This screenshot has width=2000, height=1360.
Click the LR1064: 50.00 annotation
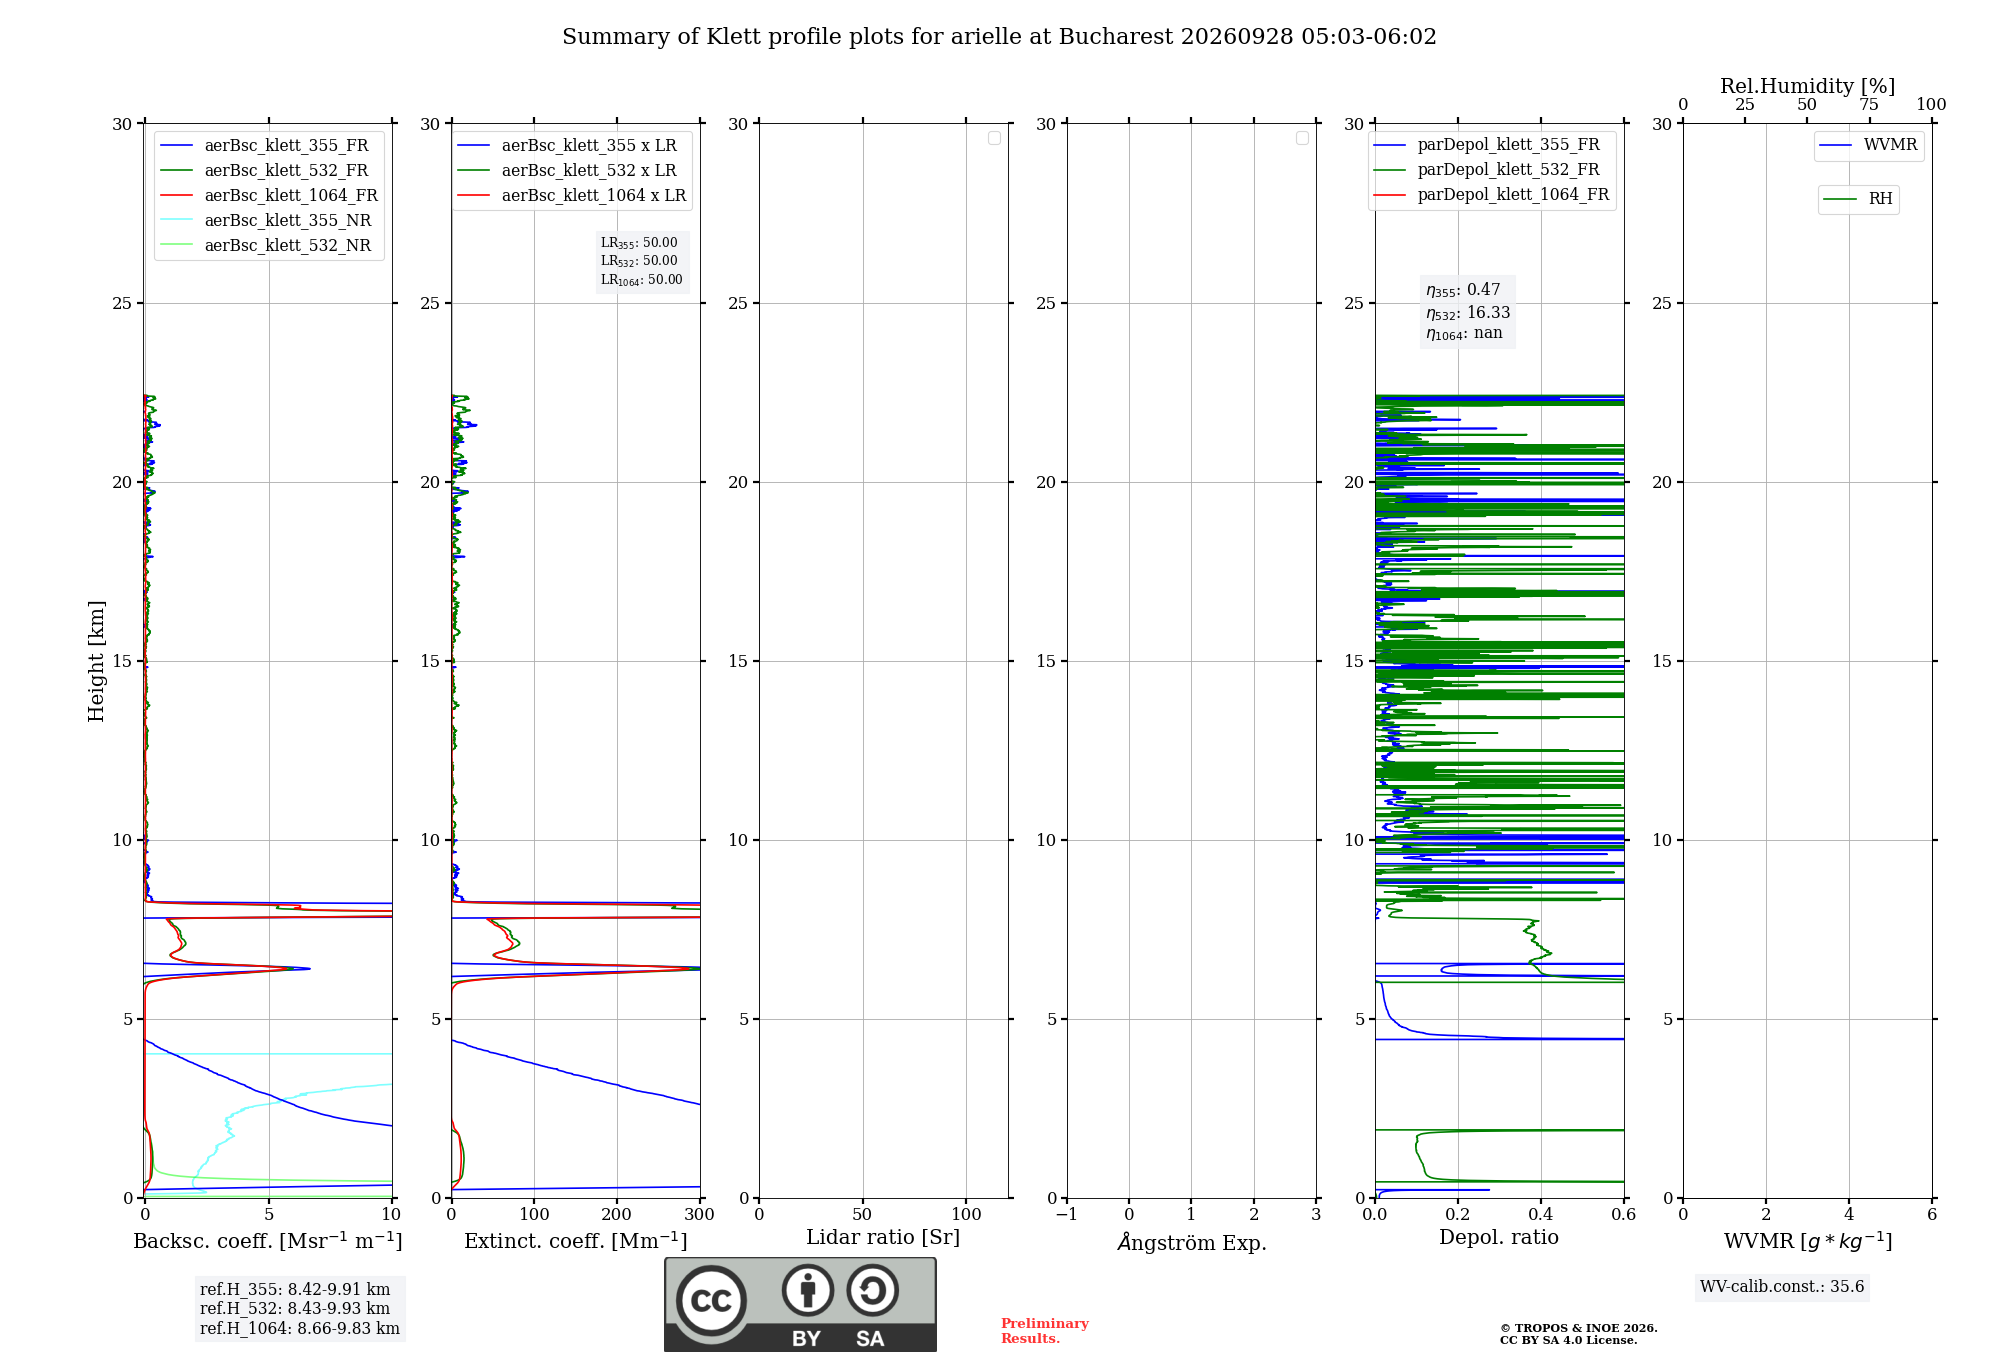click(x=641, y=280)
